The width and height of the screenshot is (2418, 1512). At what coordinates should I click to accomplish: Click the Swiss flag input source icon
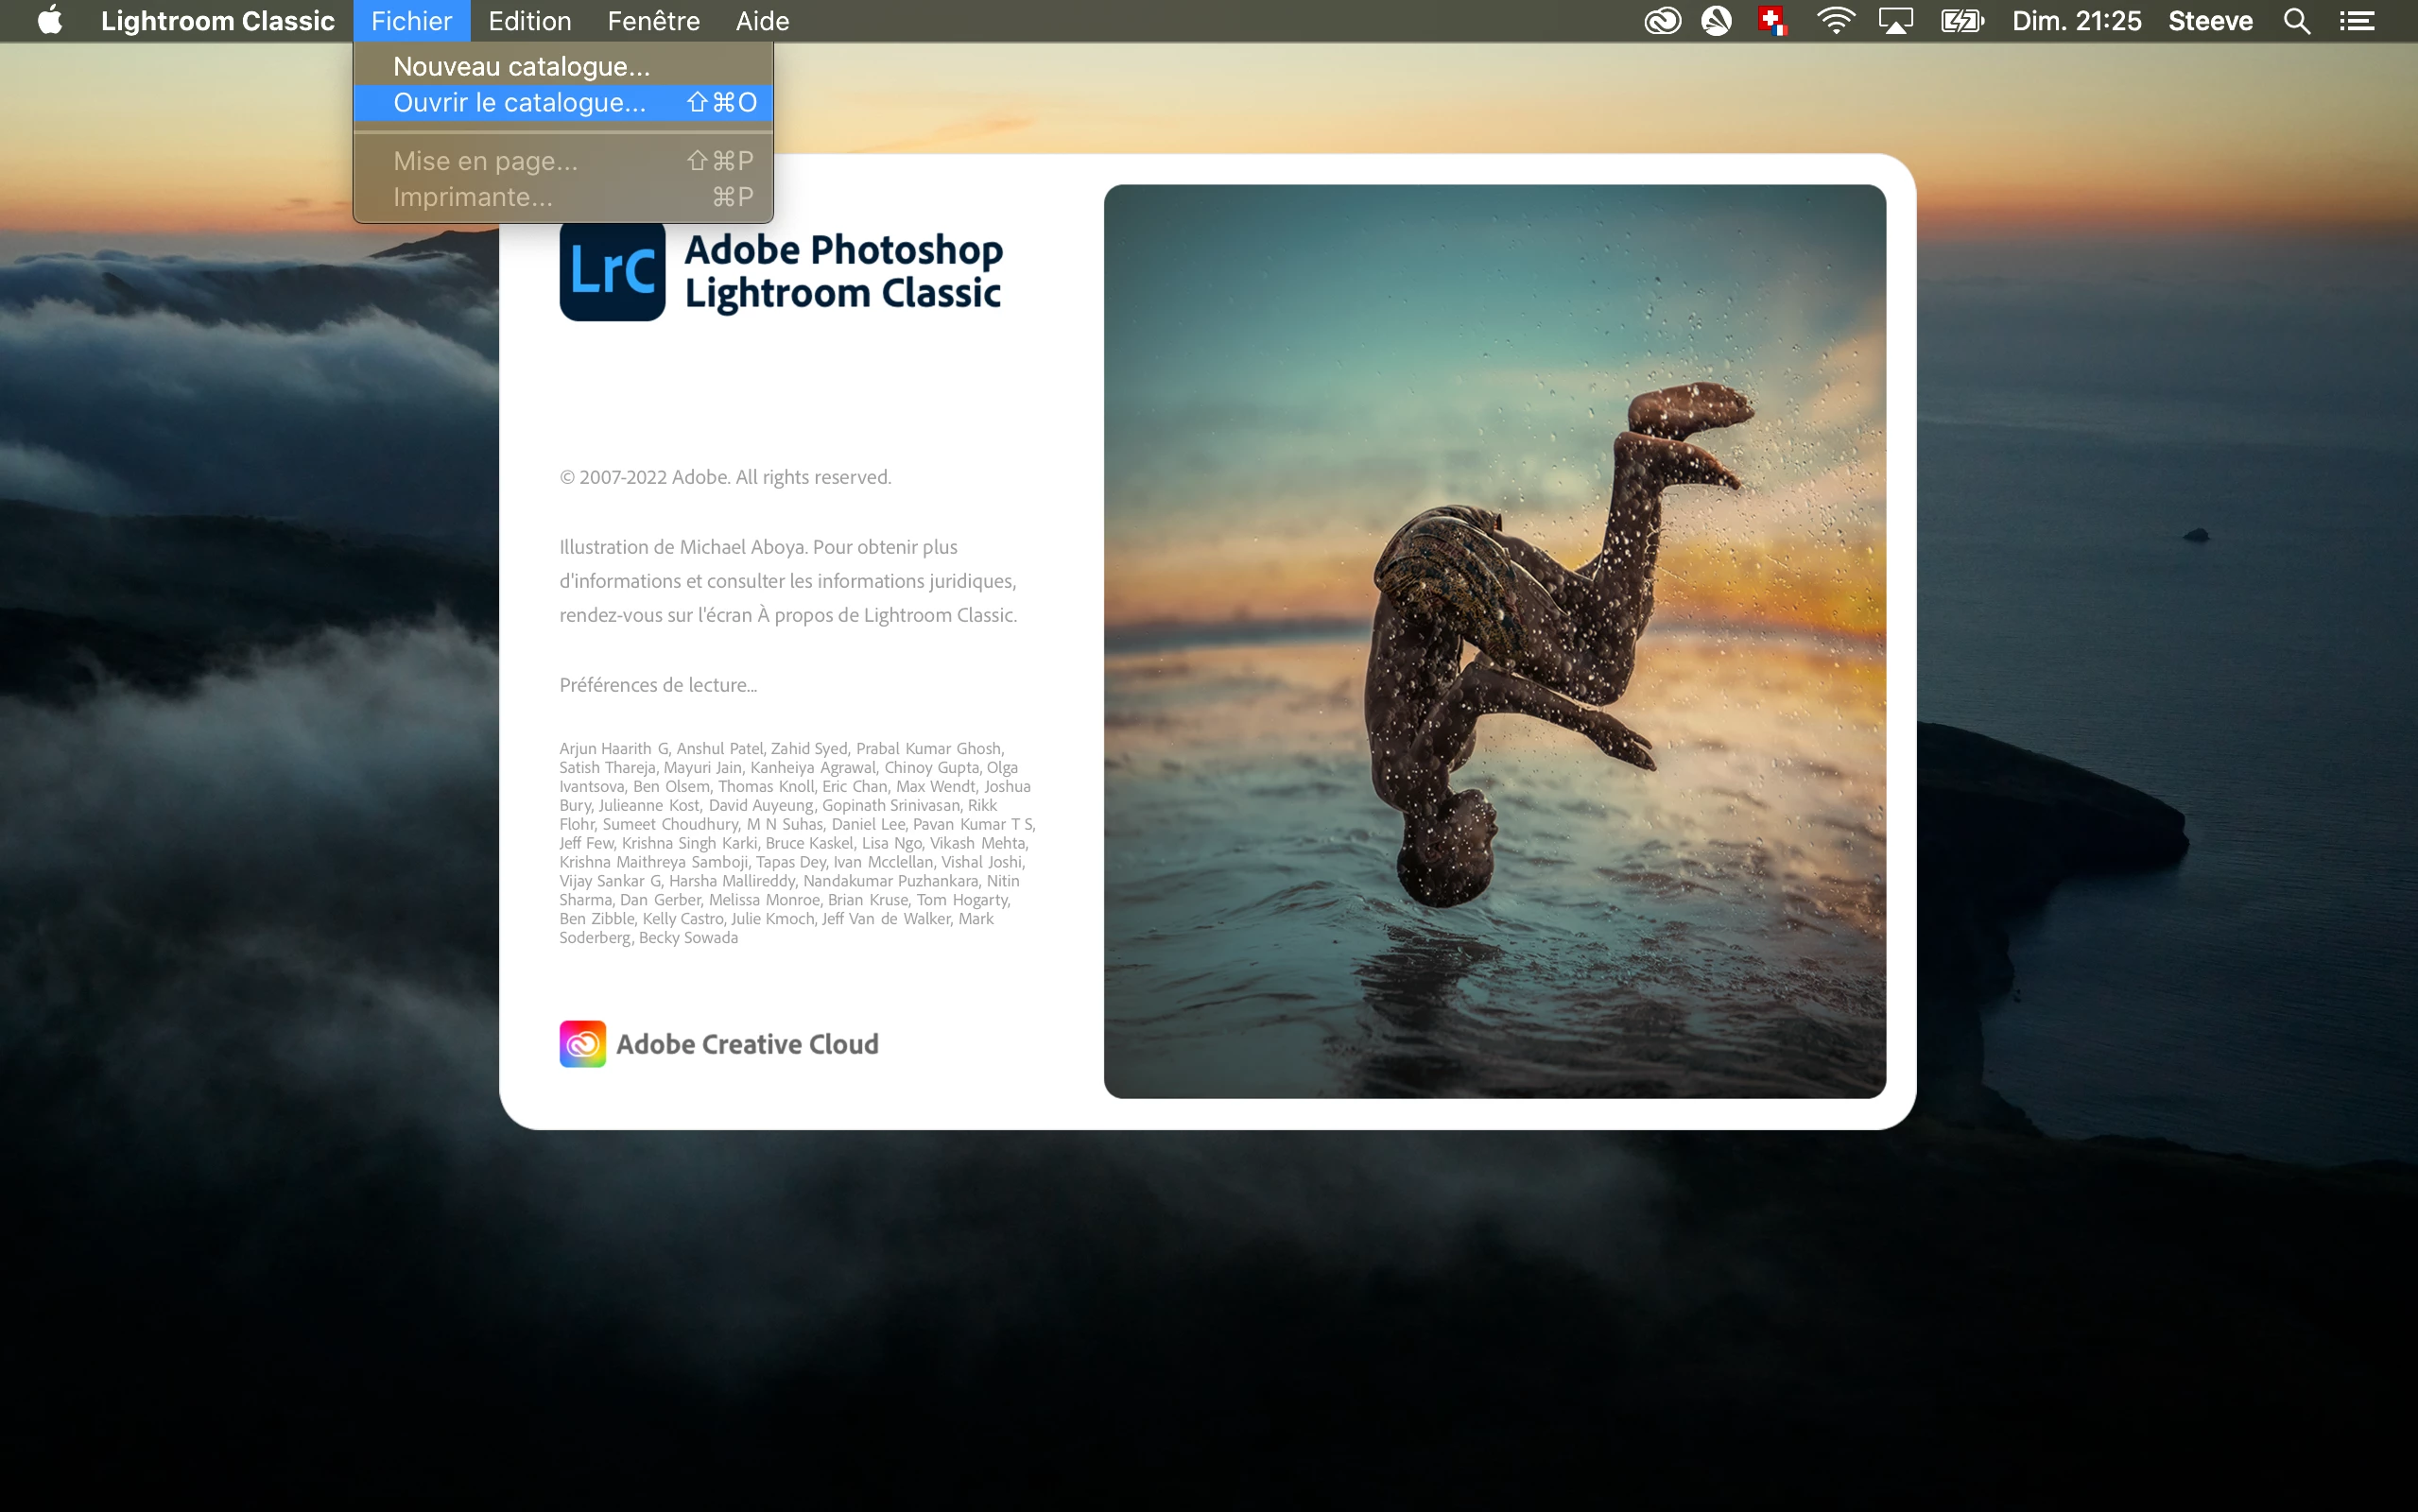1772,21
